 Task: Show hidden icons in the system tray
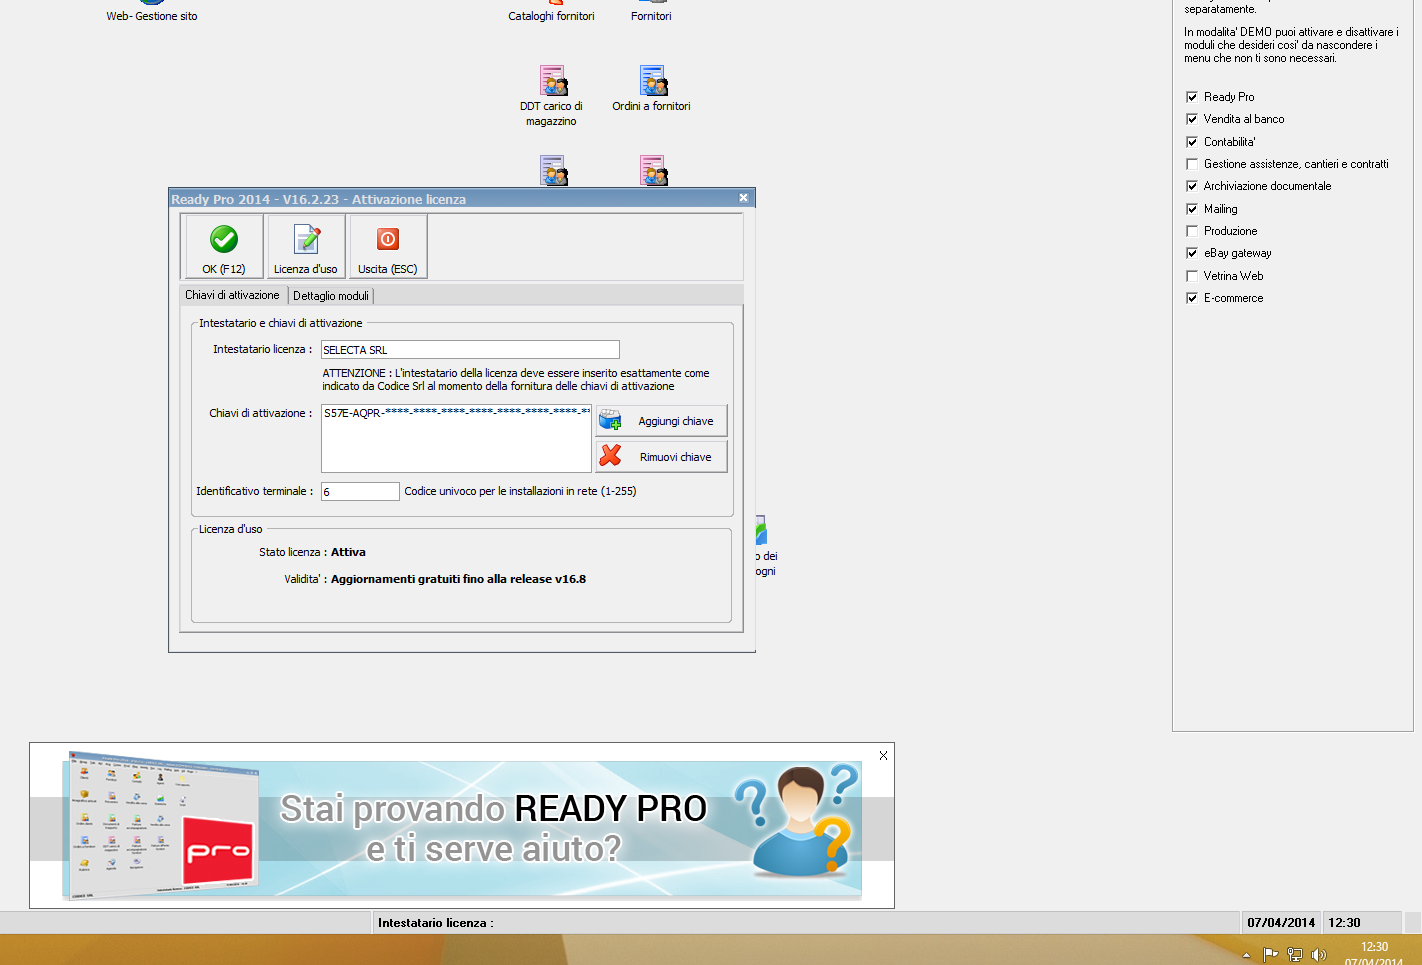tap(1246, 955)
